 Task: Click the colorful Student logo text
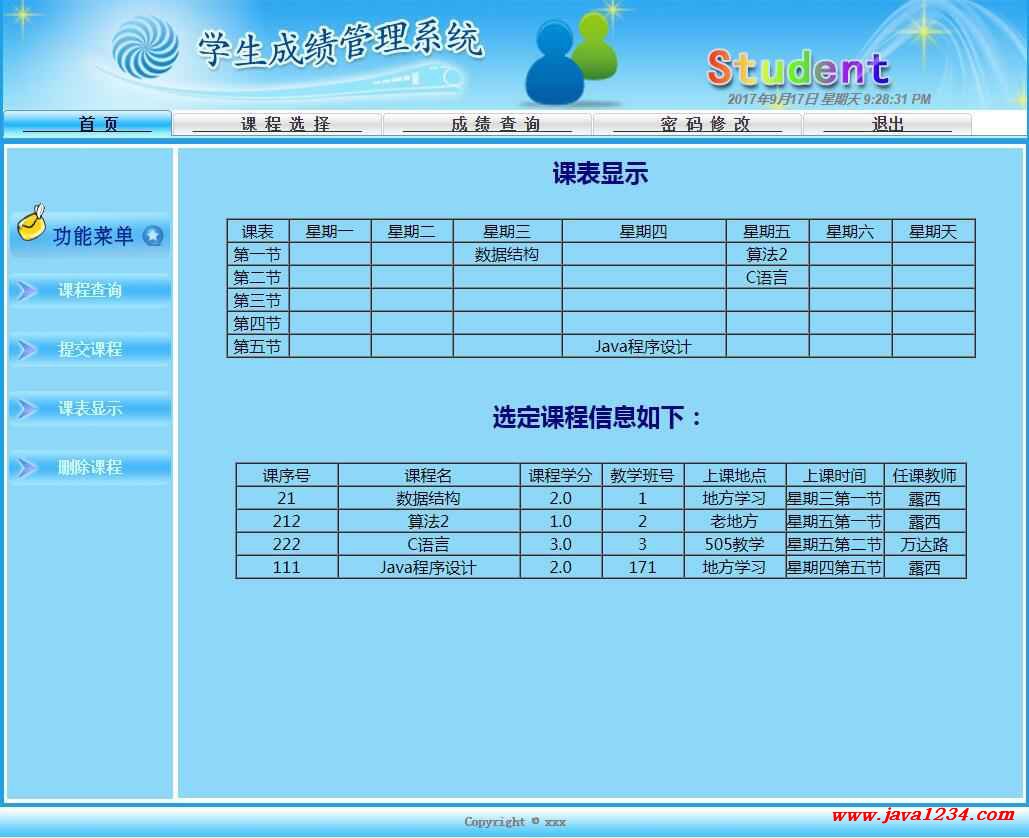tap(797, 68)
